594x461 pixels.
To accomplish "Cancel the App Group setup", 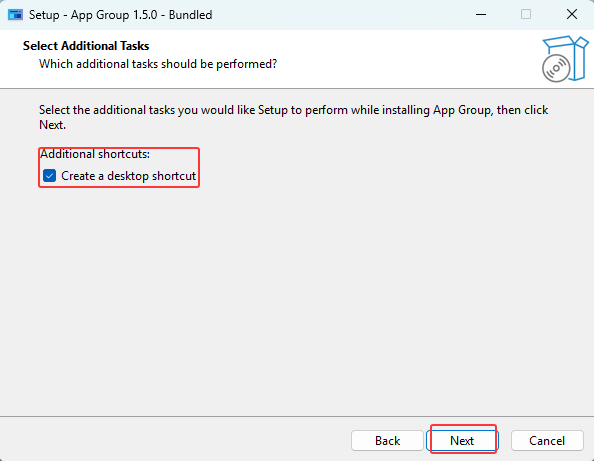I will (x=547, y=441).
